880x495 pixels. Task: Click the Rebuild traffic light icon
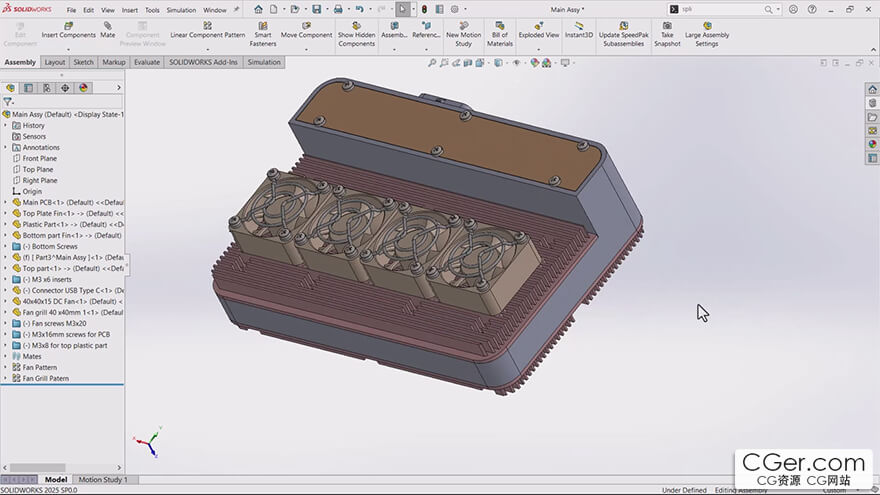click(424, 9)
